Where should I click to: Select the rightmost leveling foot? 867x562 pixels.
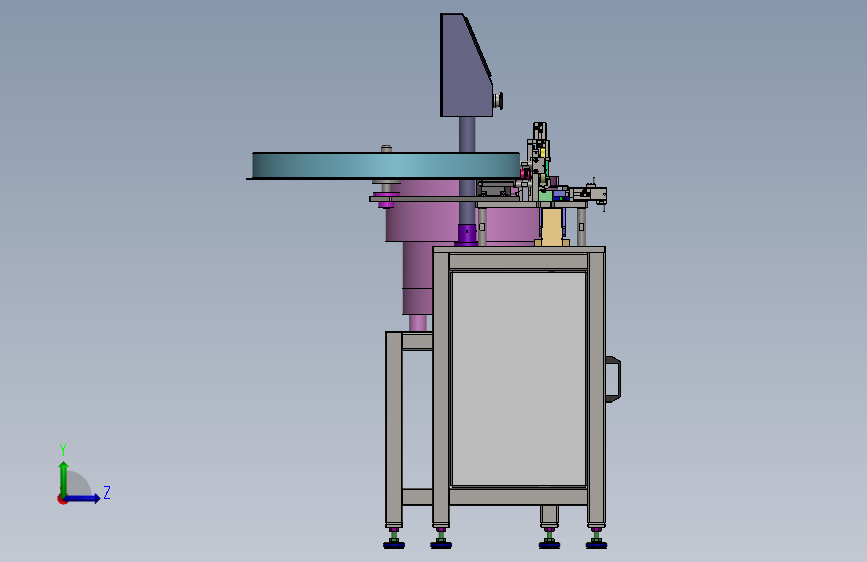[x=596, y=538]
